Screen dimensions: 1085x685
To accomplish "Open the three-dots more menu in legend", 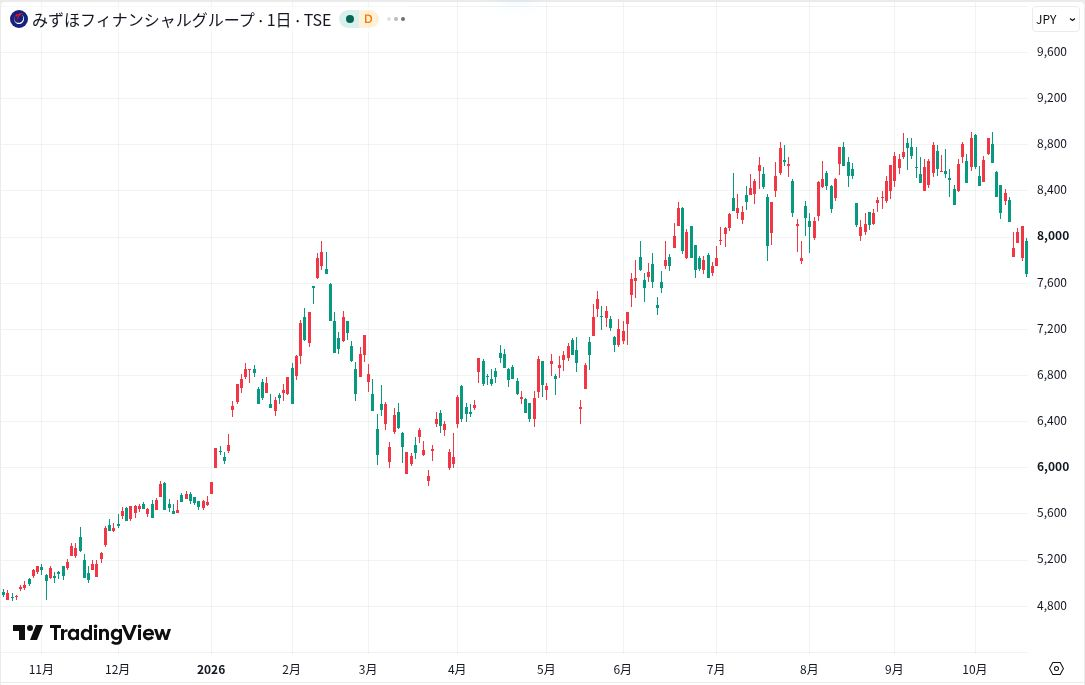I will (x=396, y=19).
